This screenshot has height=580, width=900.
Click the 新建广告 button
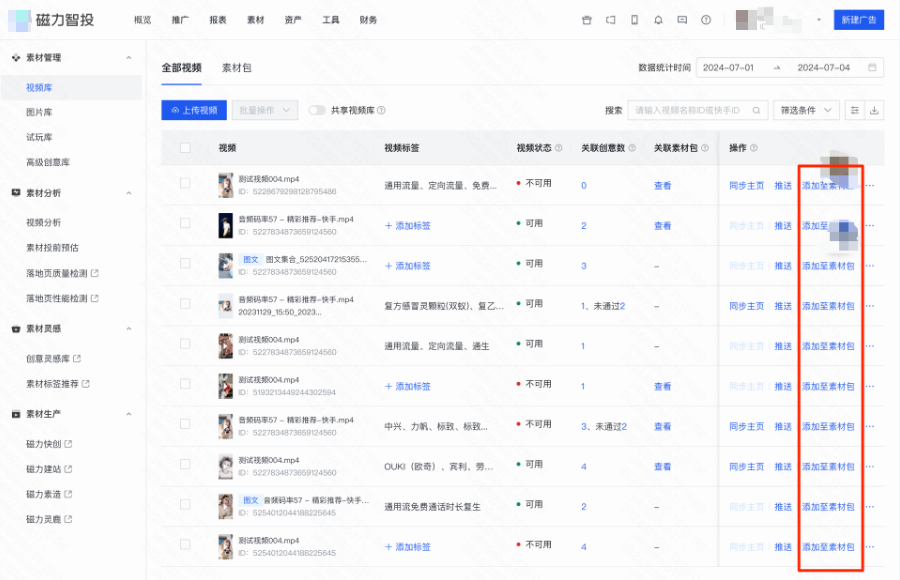858,20
